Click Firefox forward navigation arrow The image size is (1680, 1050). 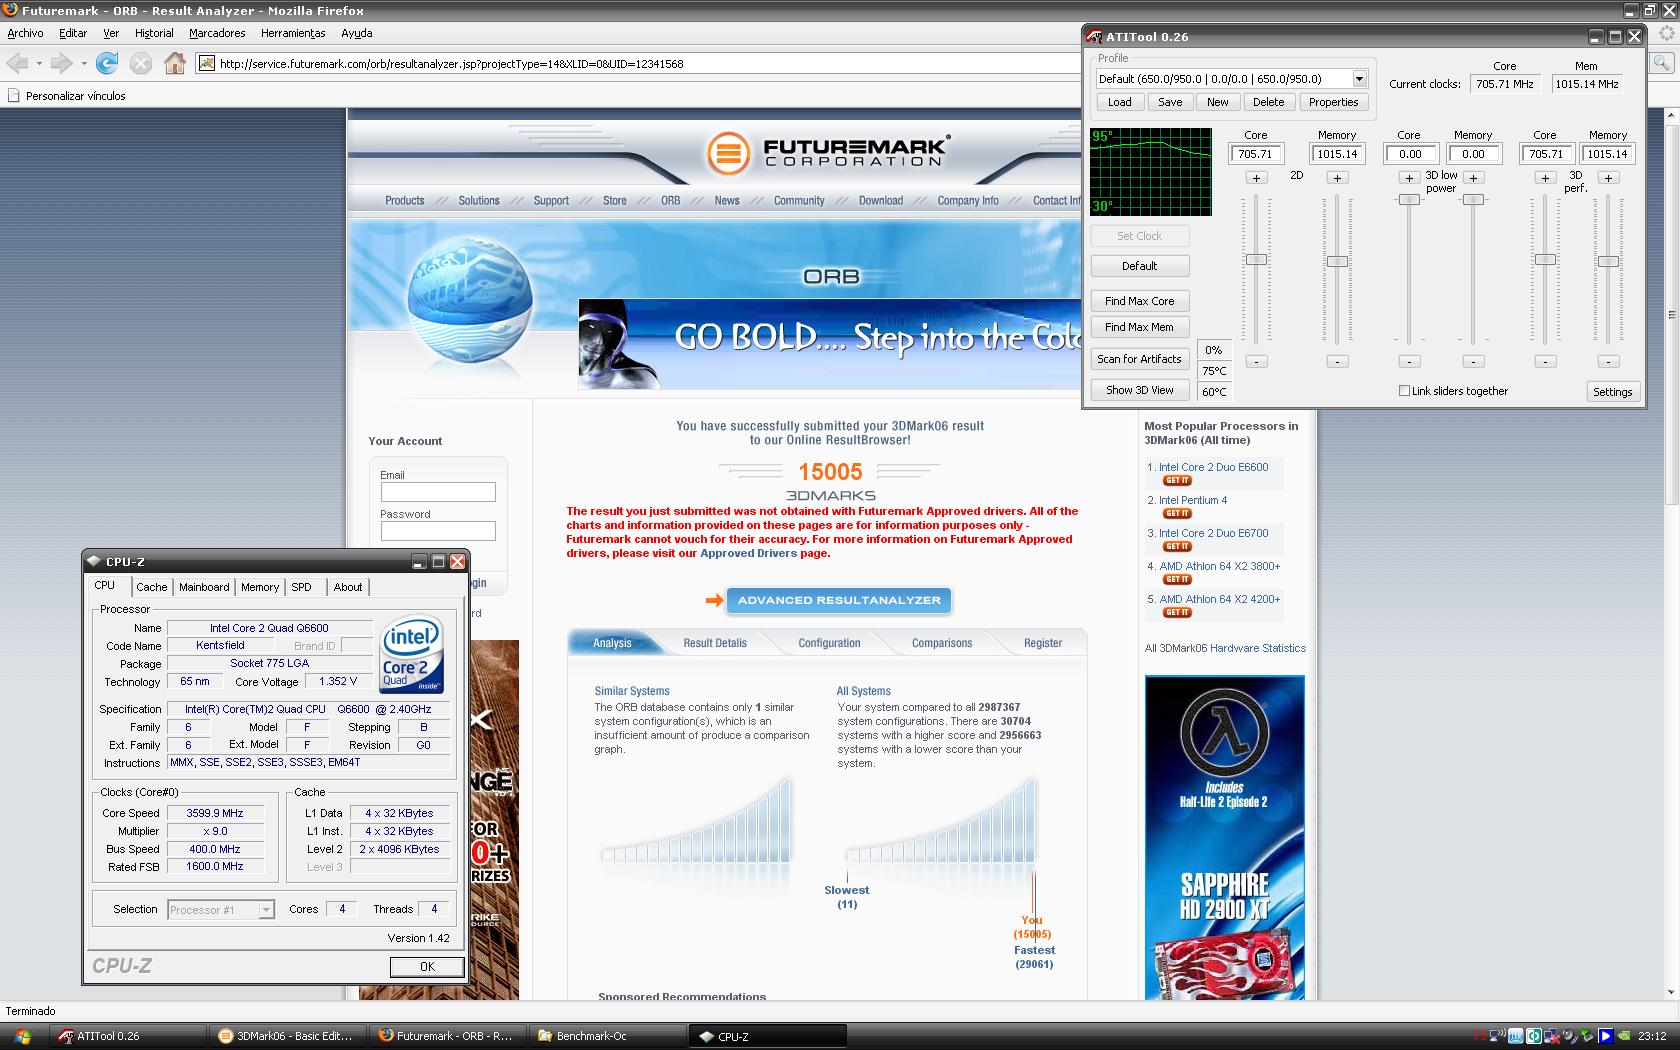pyautogui.click(x=61, y=63)
